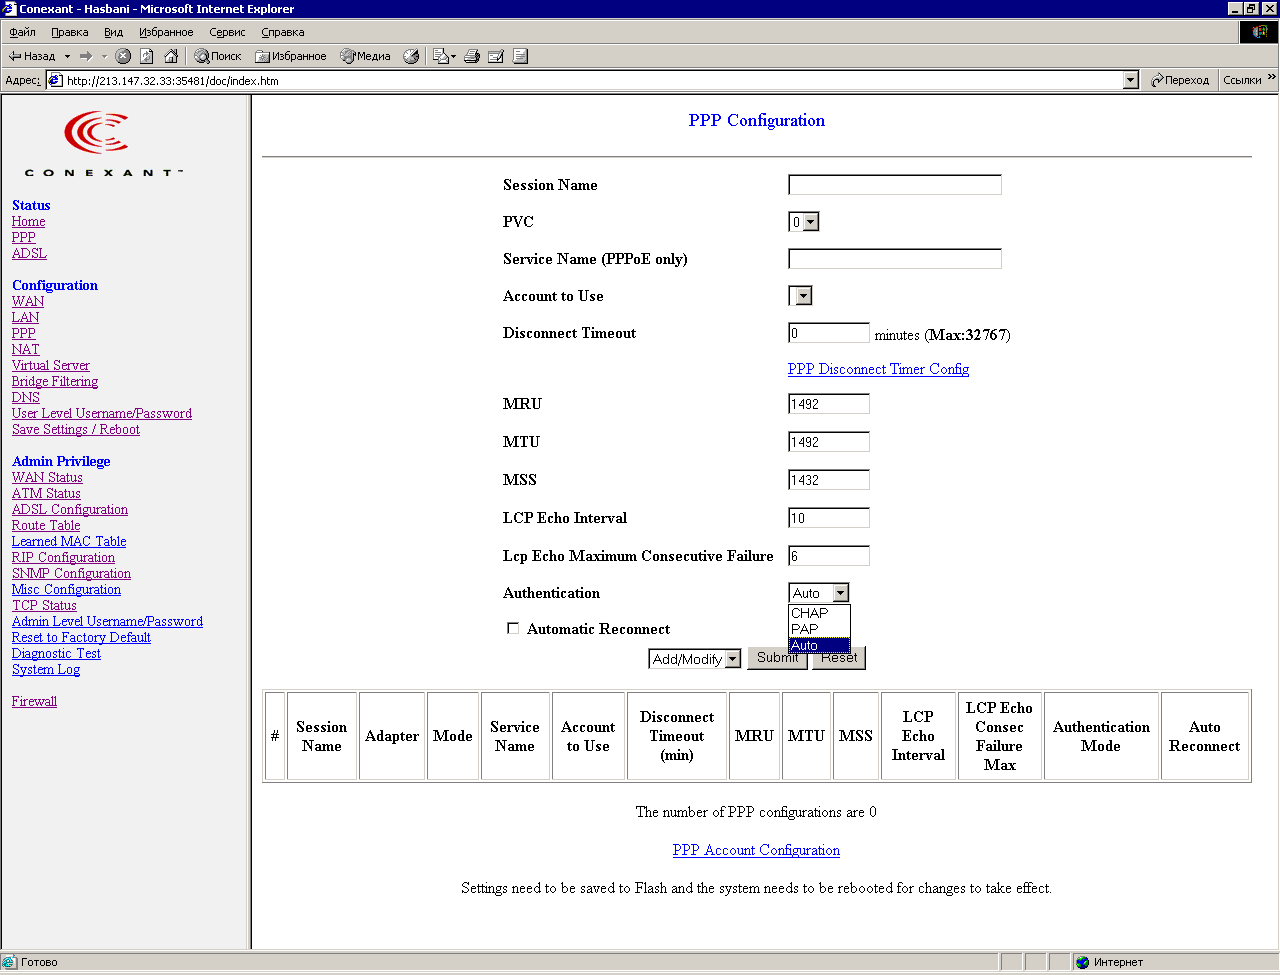Click the Internet zone globe icon
1280x975 pixels.
(1082, 962)
